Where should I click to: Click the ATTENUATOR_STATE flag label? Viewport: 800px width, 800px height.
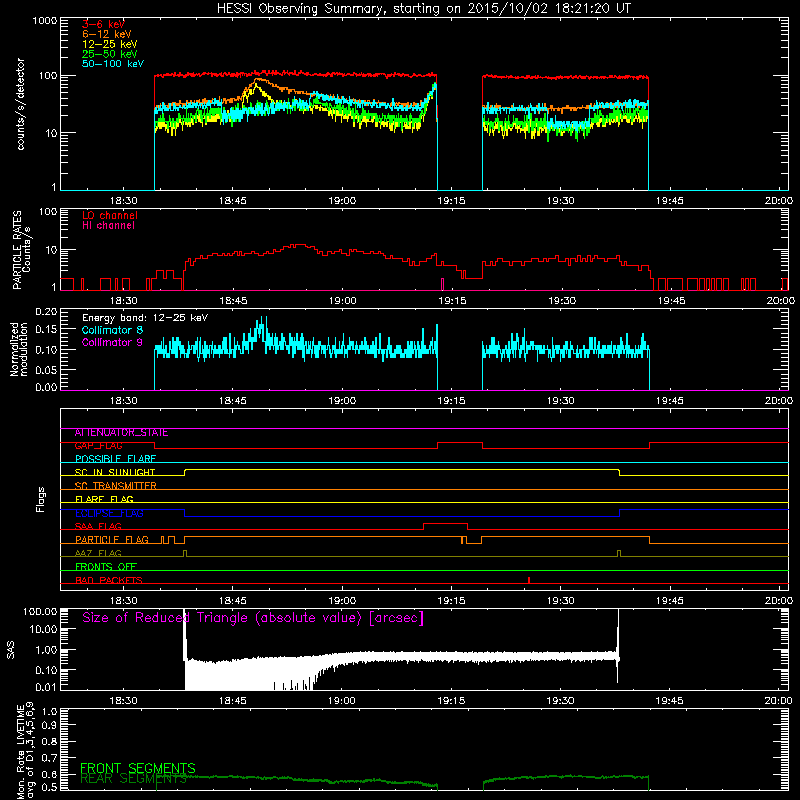[x=121, y=433]
